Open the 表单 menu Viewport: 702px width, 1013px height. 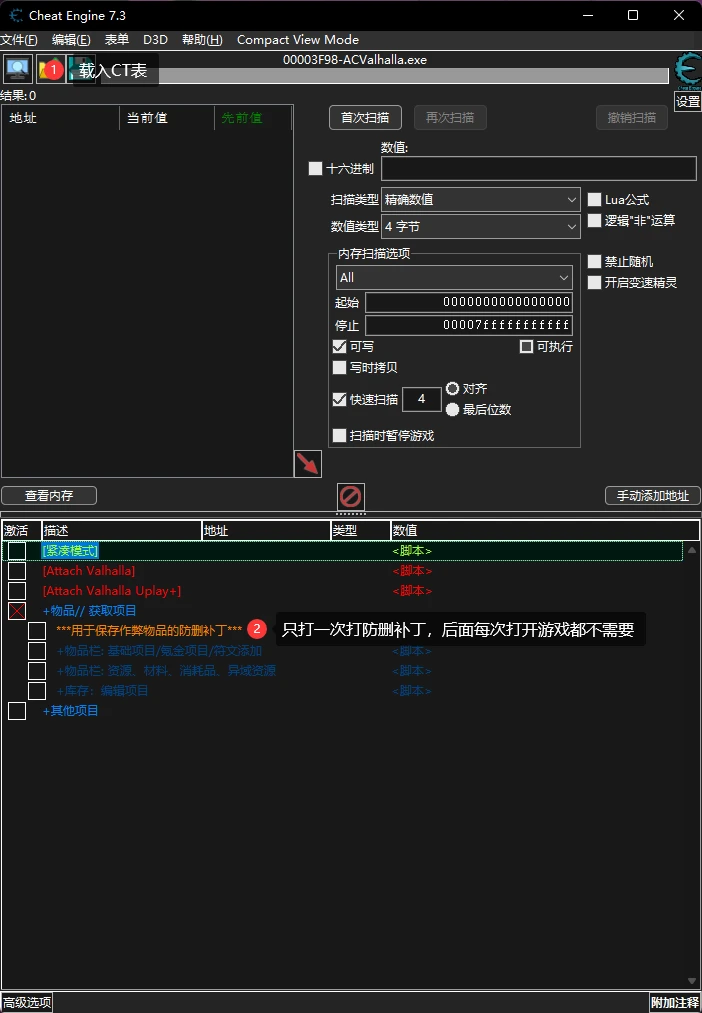117,39
